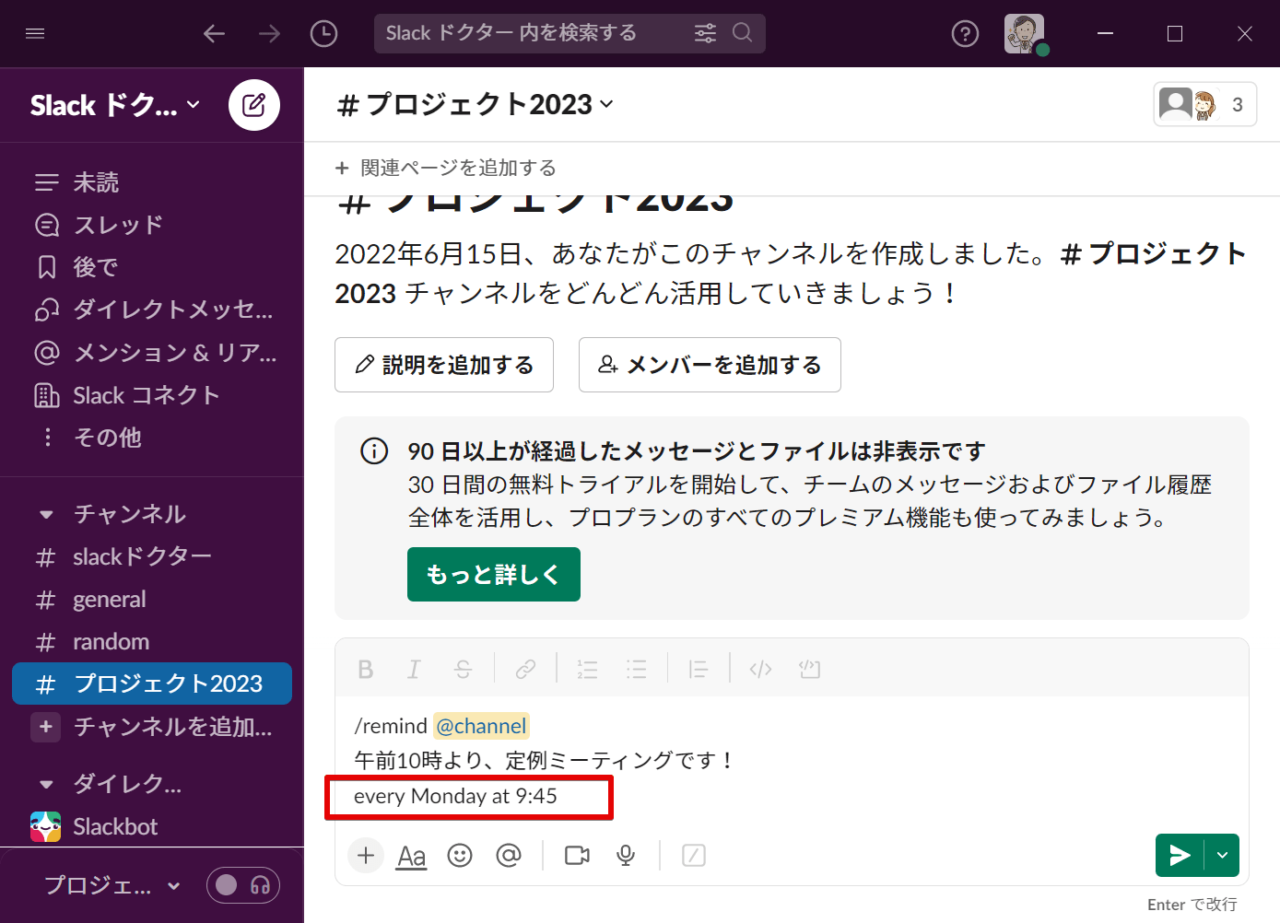Open the help question mark icon
1280x923 pixels.
964,33
